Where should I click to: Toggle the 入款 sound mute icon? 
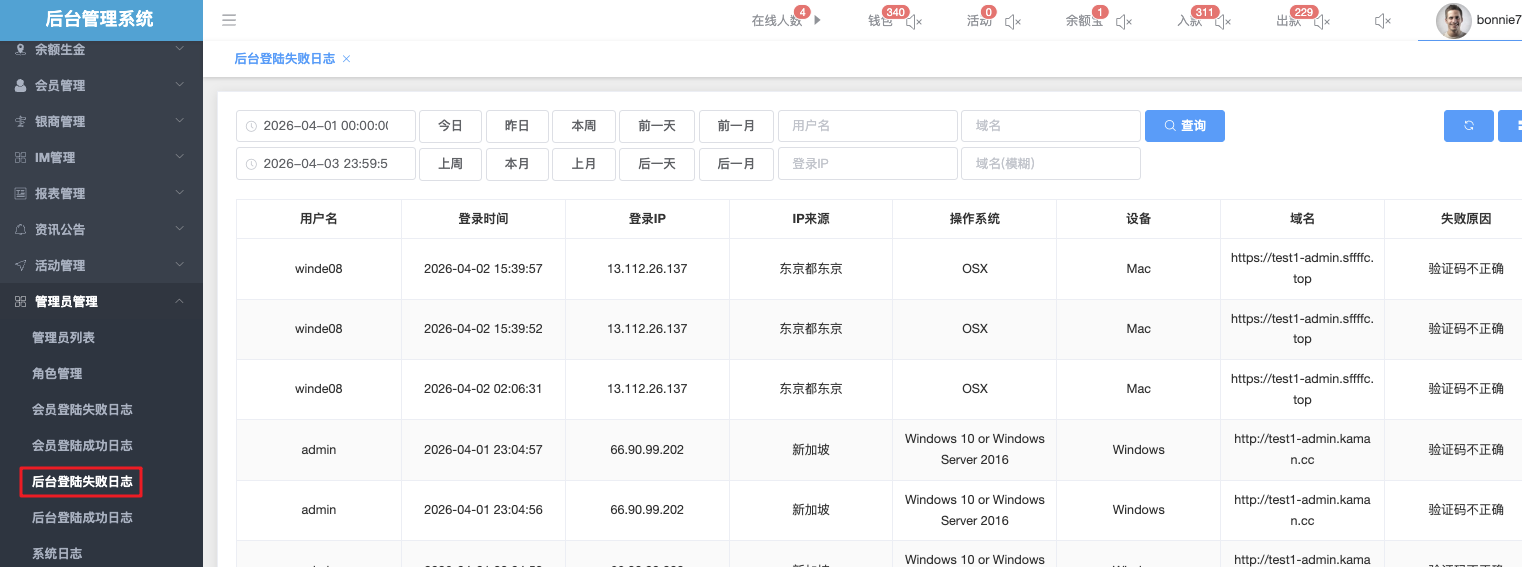pos(1222,21)
